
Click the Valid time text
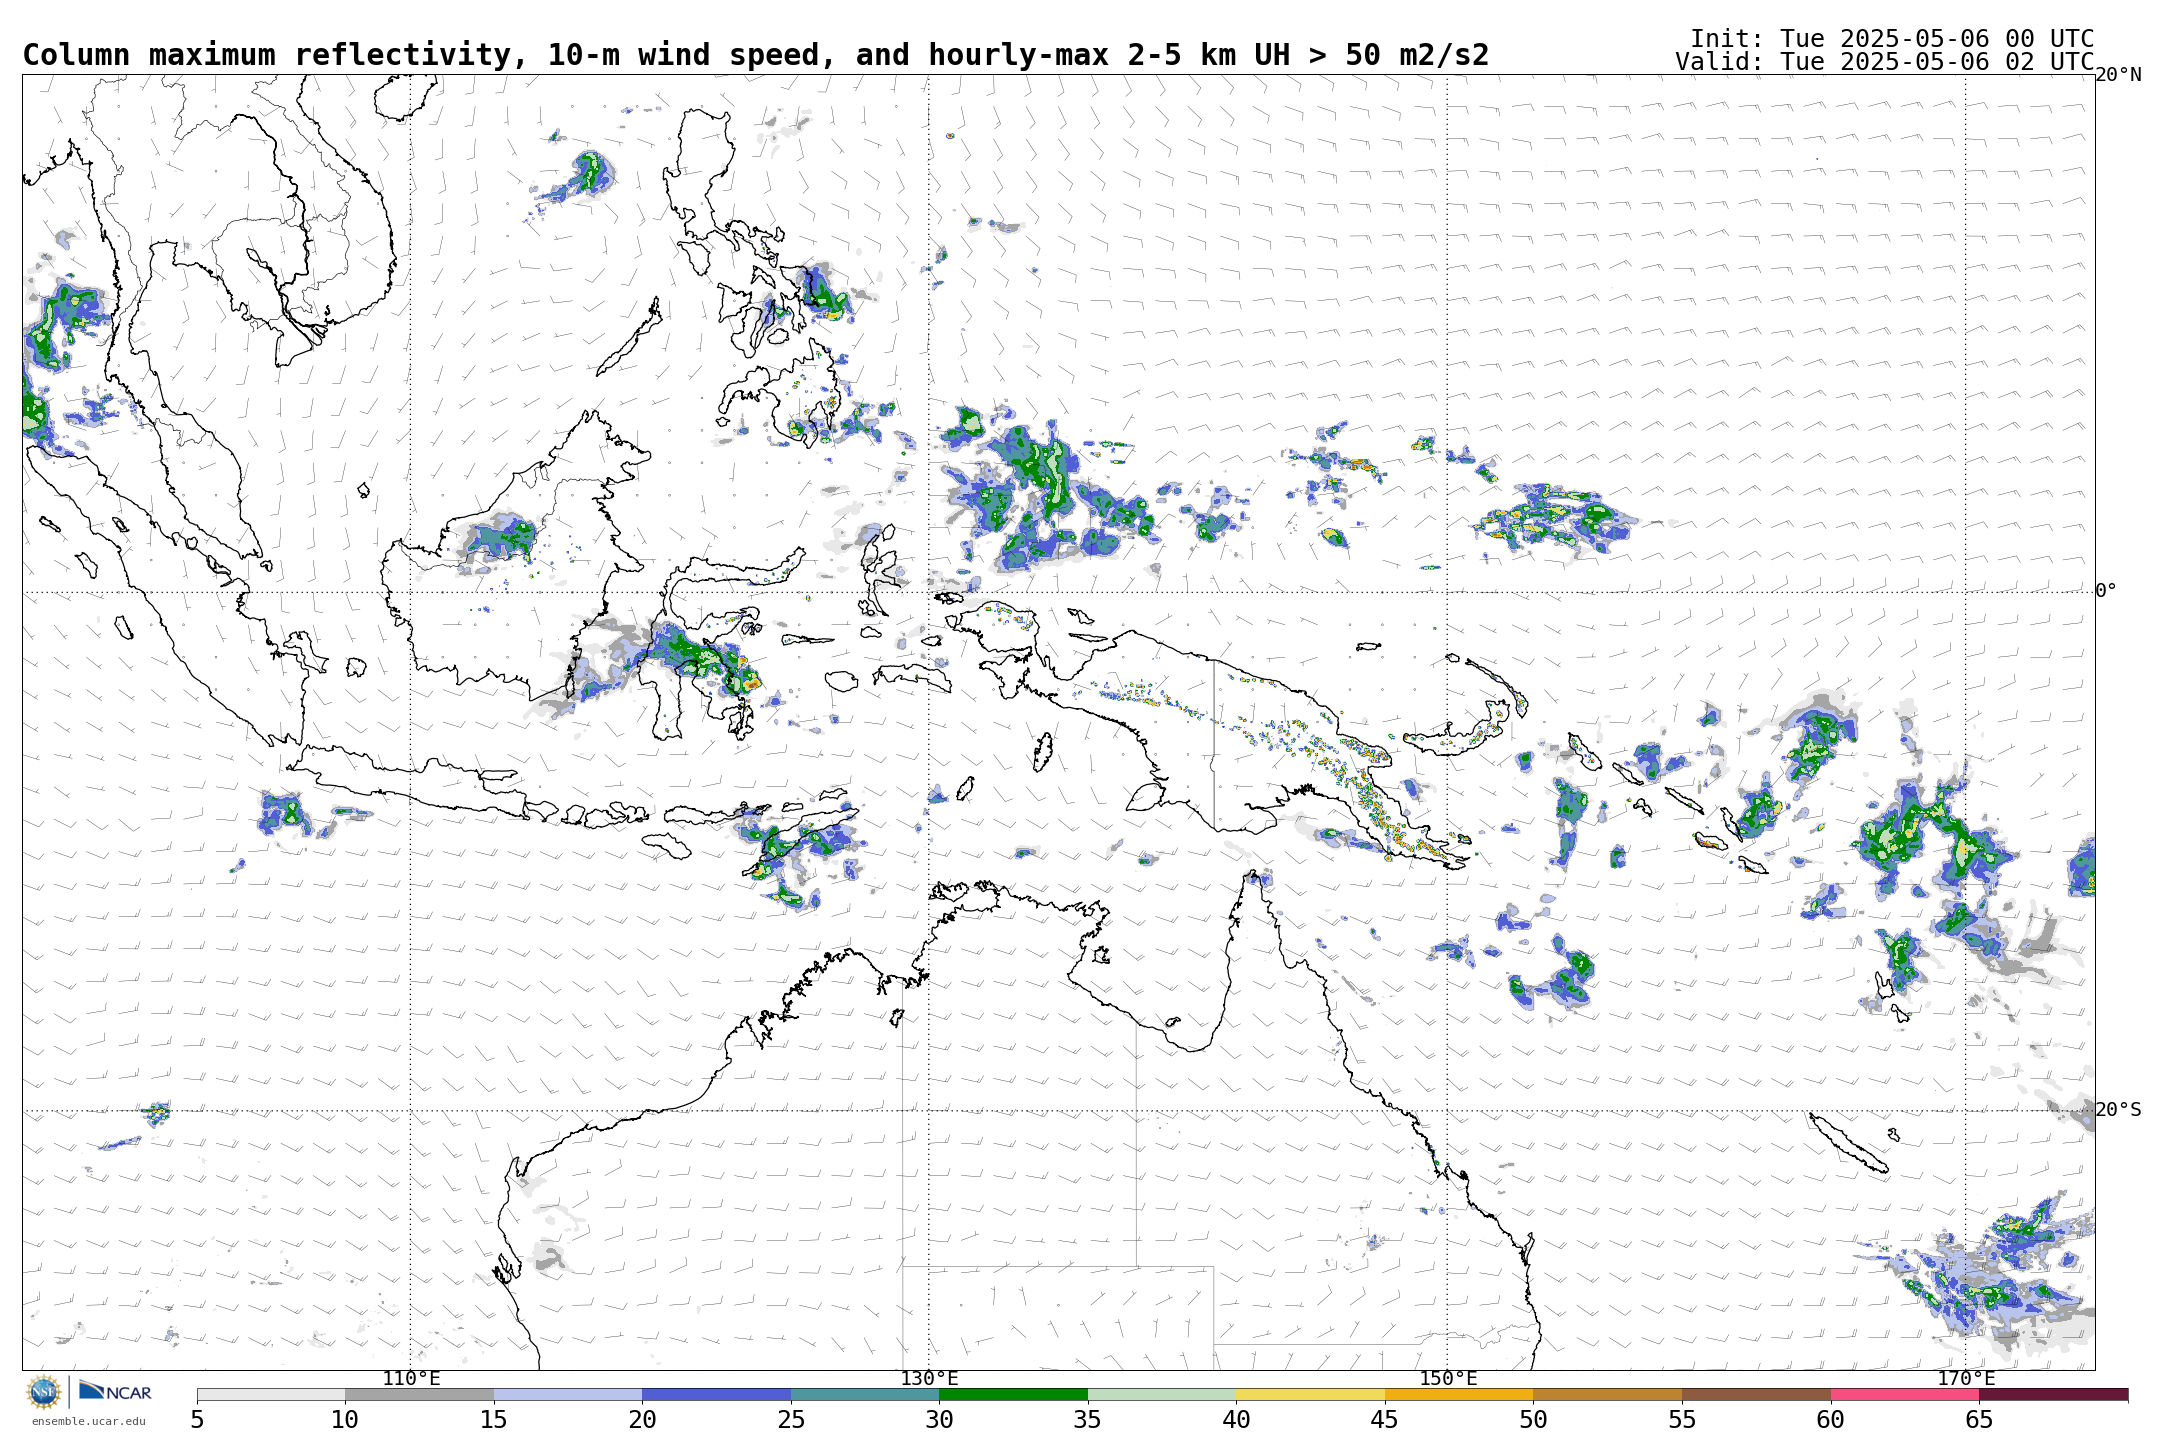[x=1885, y=62]
